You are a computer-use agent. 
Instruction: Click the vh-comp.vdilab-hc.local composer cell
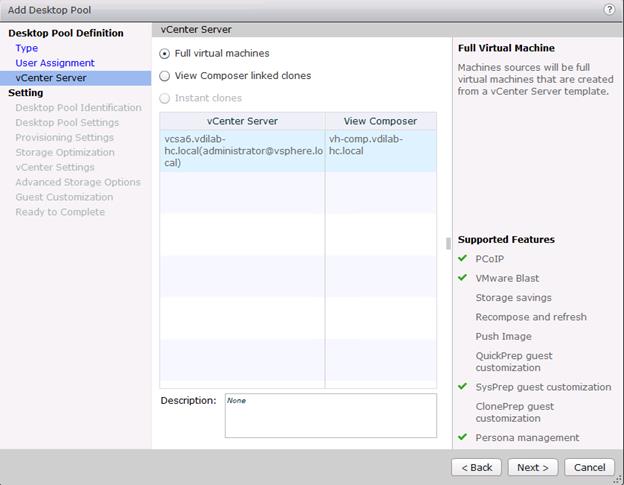pyautogui.click(x=380, y=151)
